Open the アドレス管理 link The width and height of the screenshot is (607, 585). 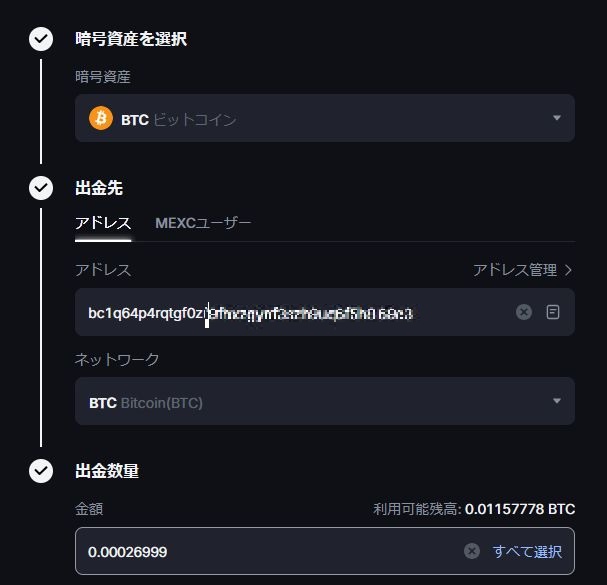(x=514, y=270)
